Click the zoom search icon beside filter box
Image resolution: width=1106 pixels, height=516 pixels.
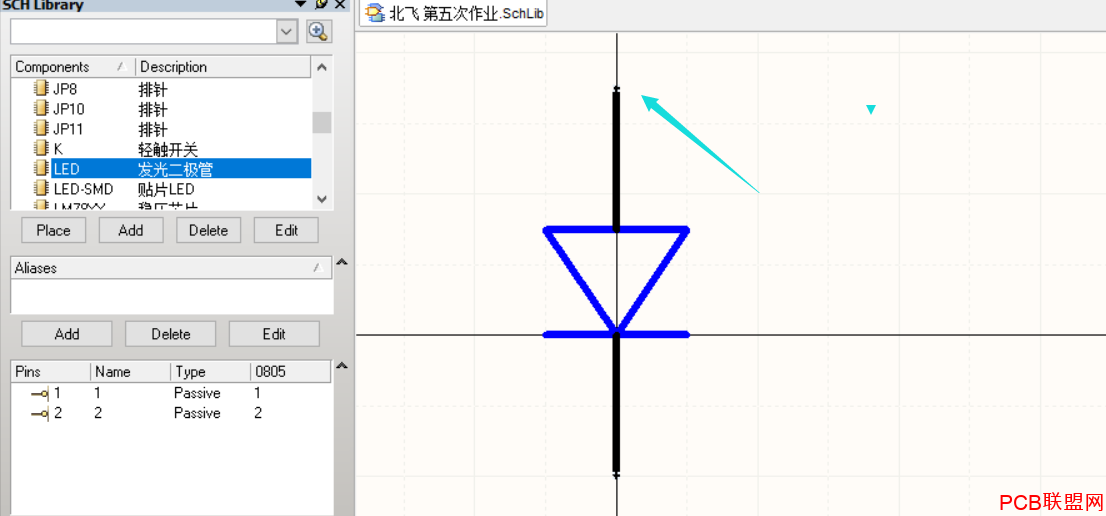[319, 31]
